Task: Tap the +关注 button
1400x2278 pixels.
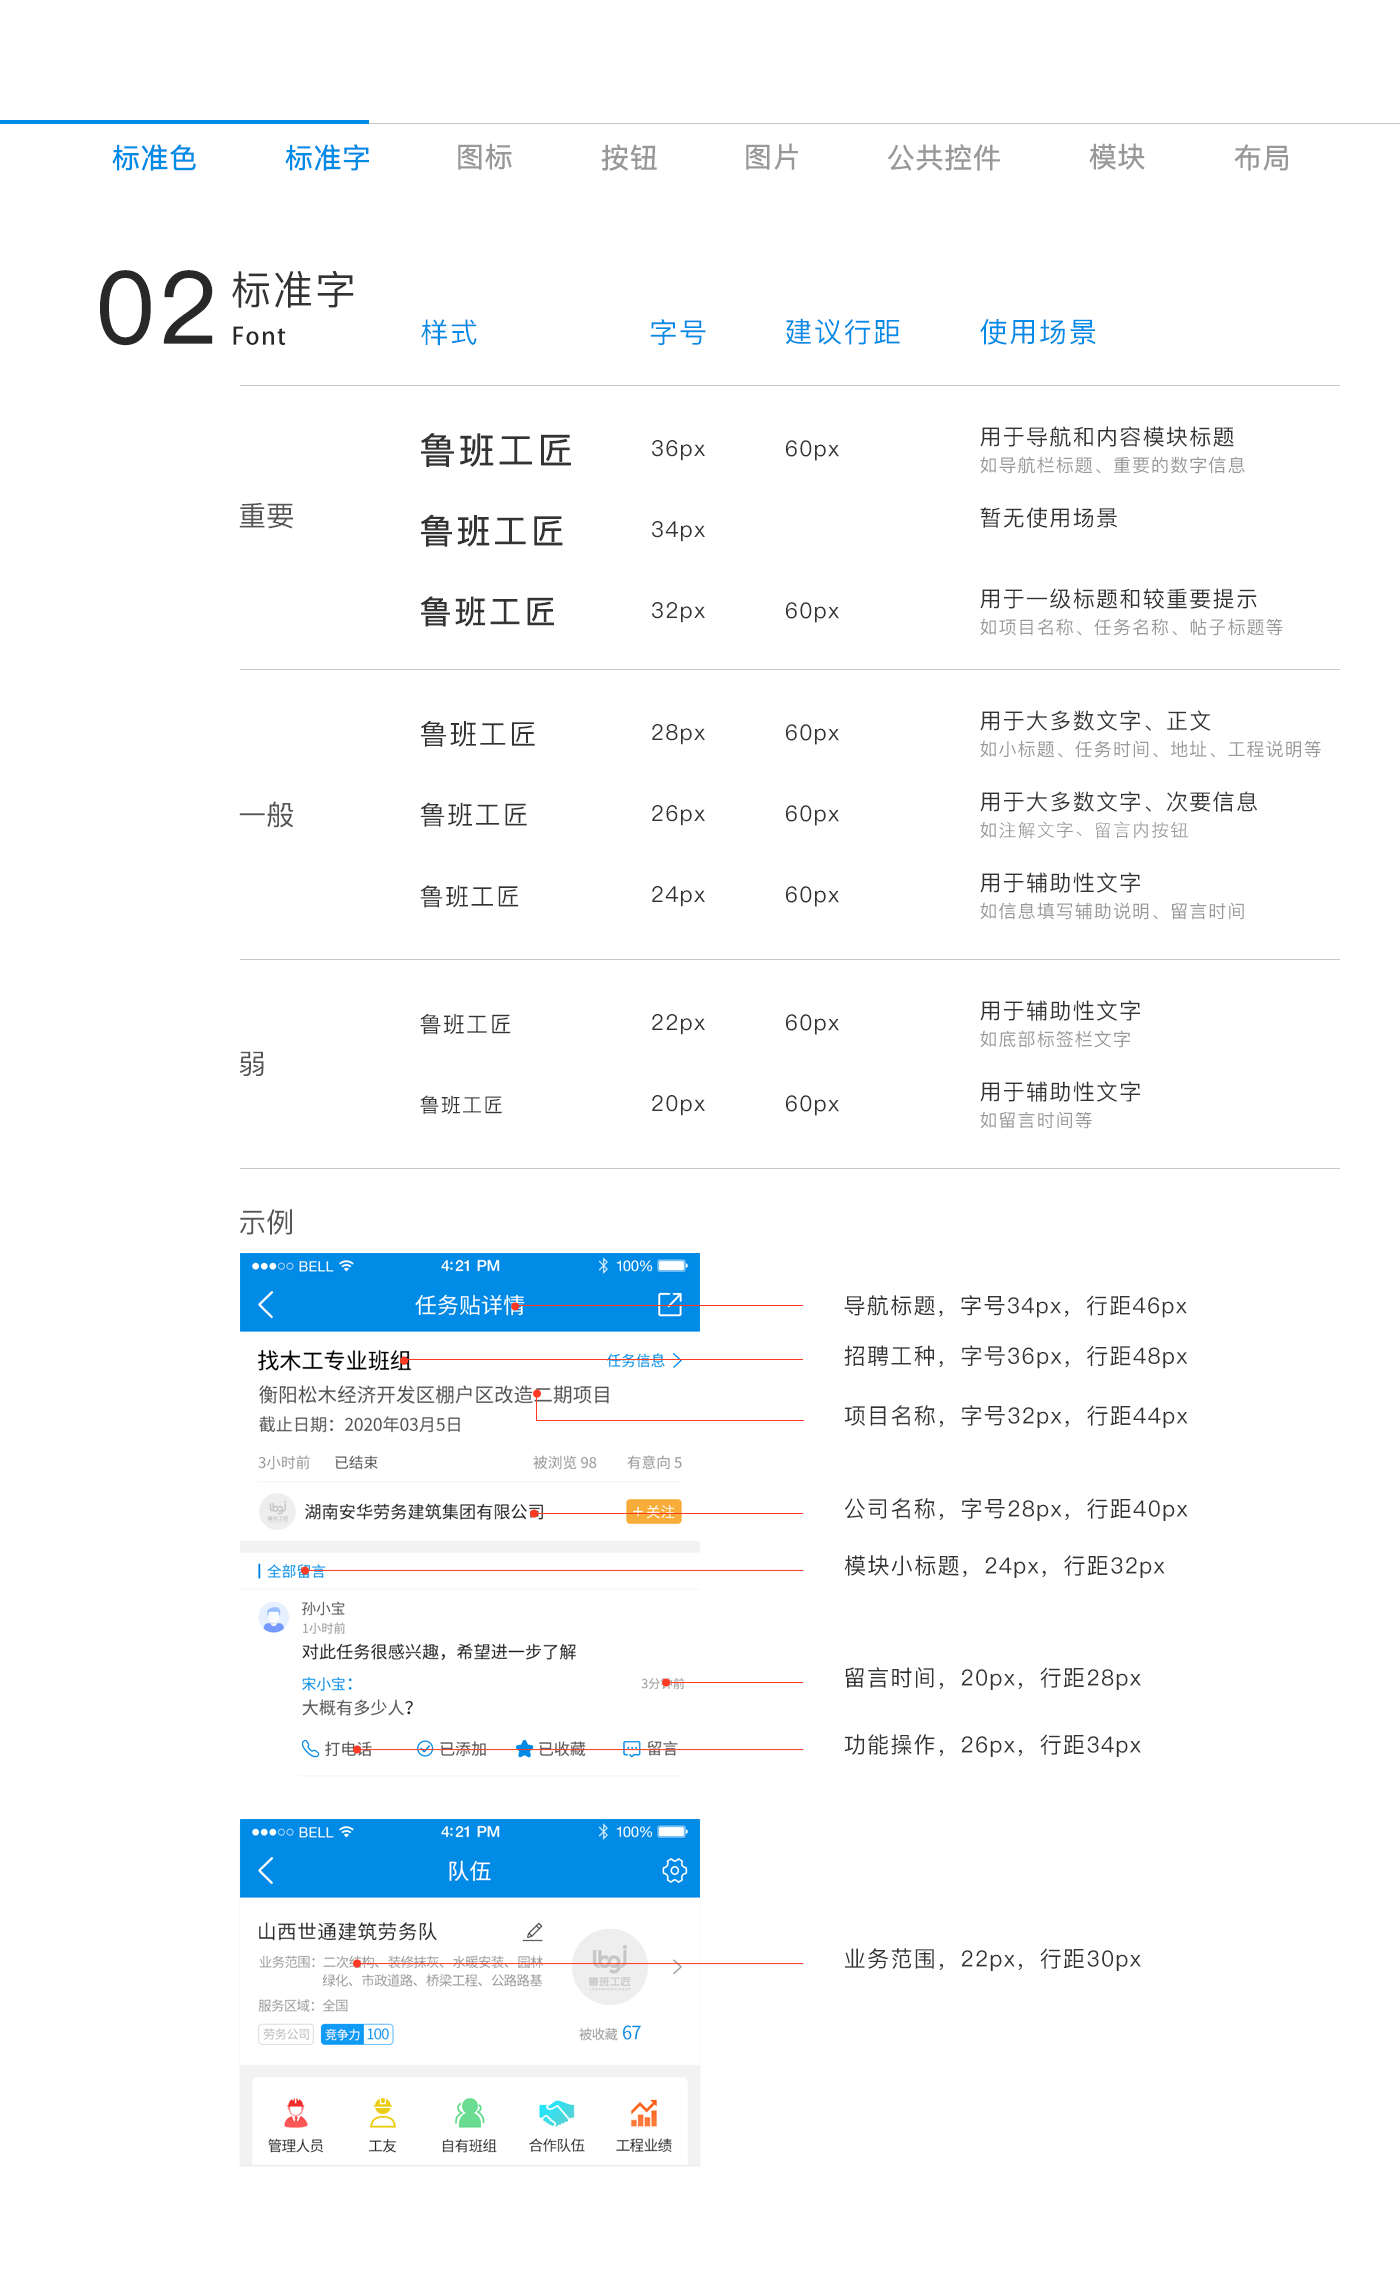Action: click(x=654, y=1511)
